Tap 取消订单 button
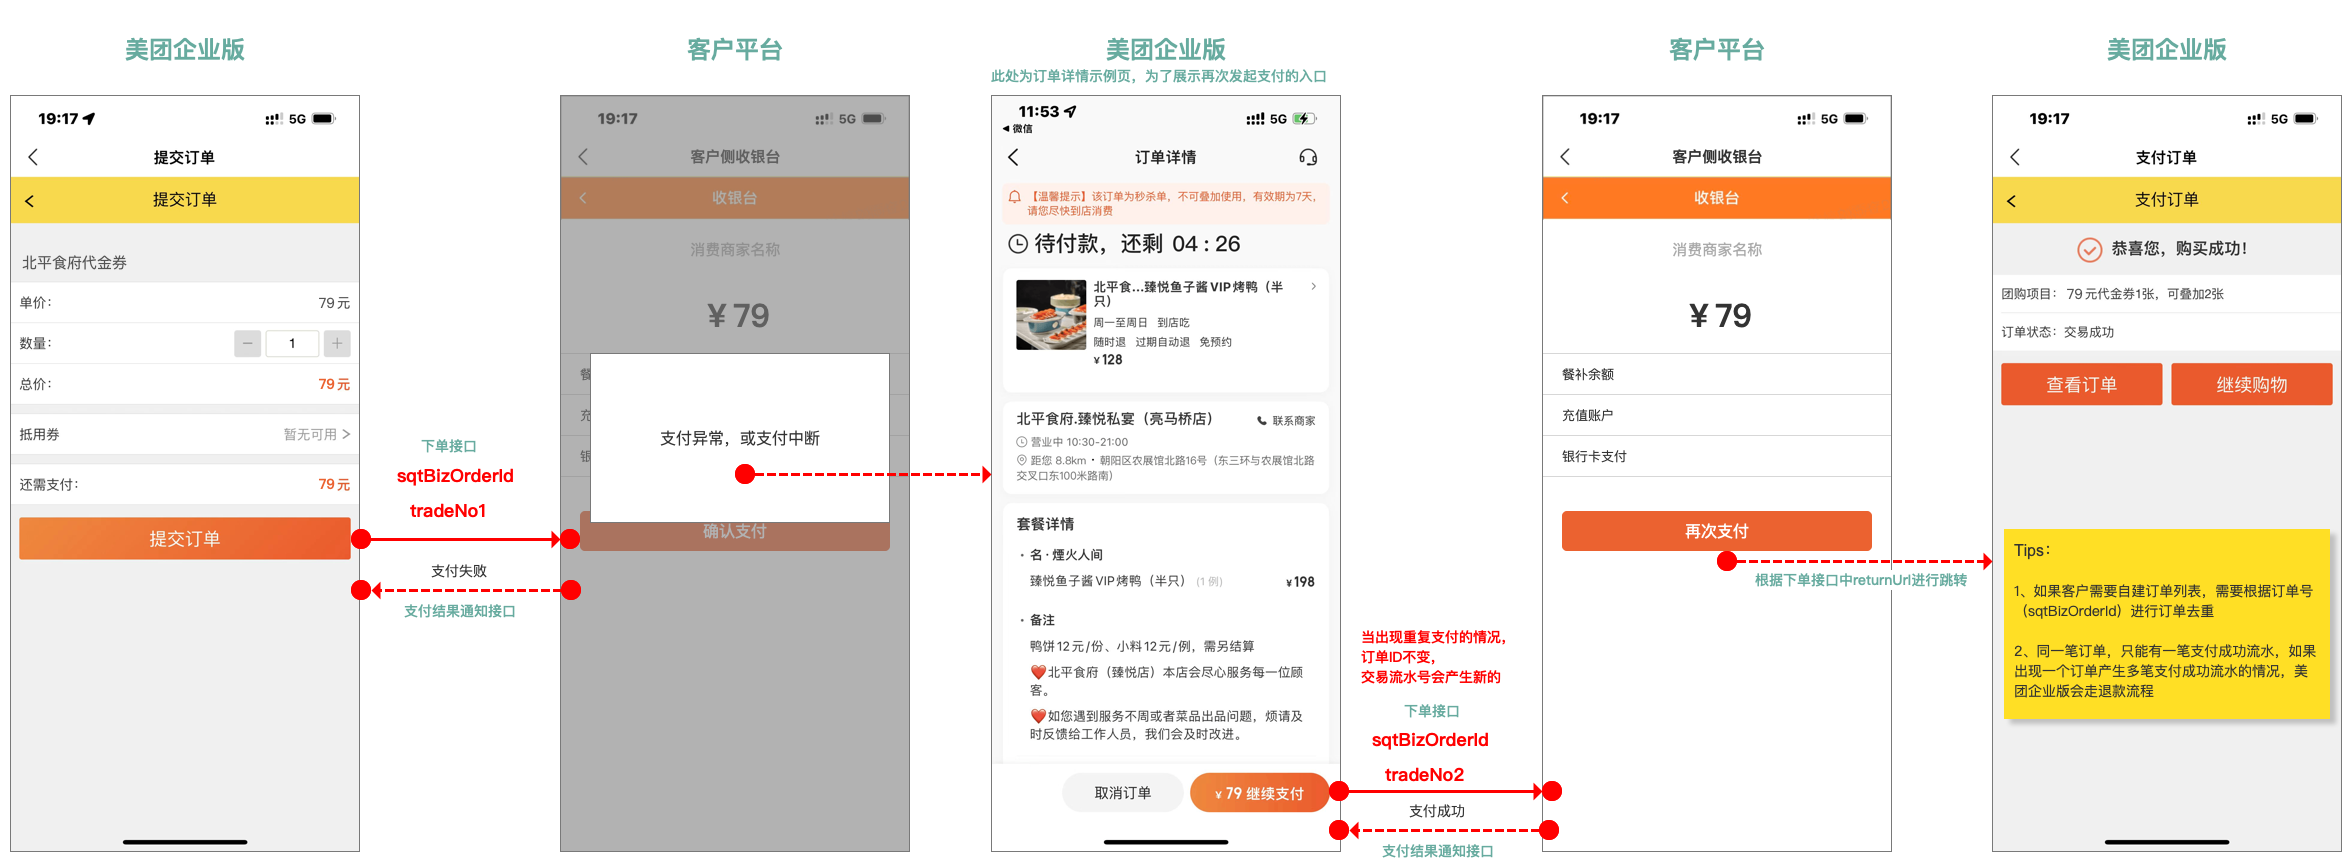Screen dimensions: 2342x861 pyautogui.click(x=1122, y=793)
